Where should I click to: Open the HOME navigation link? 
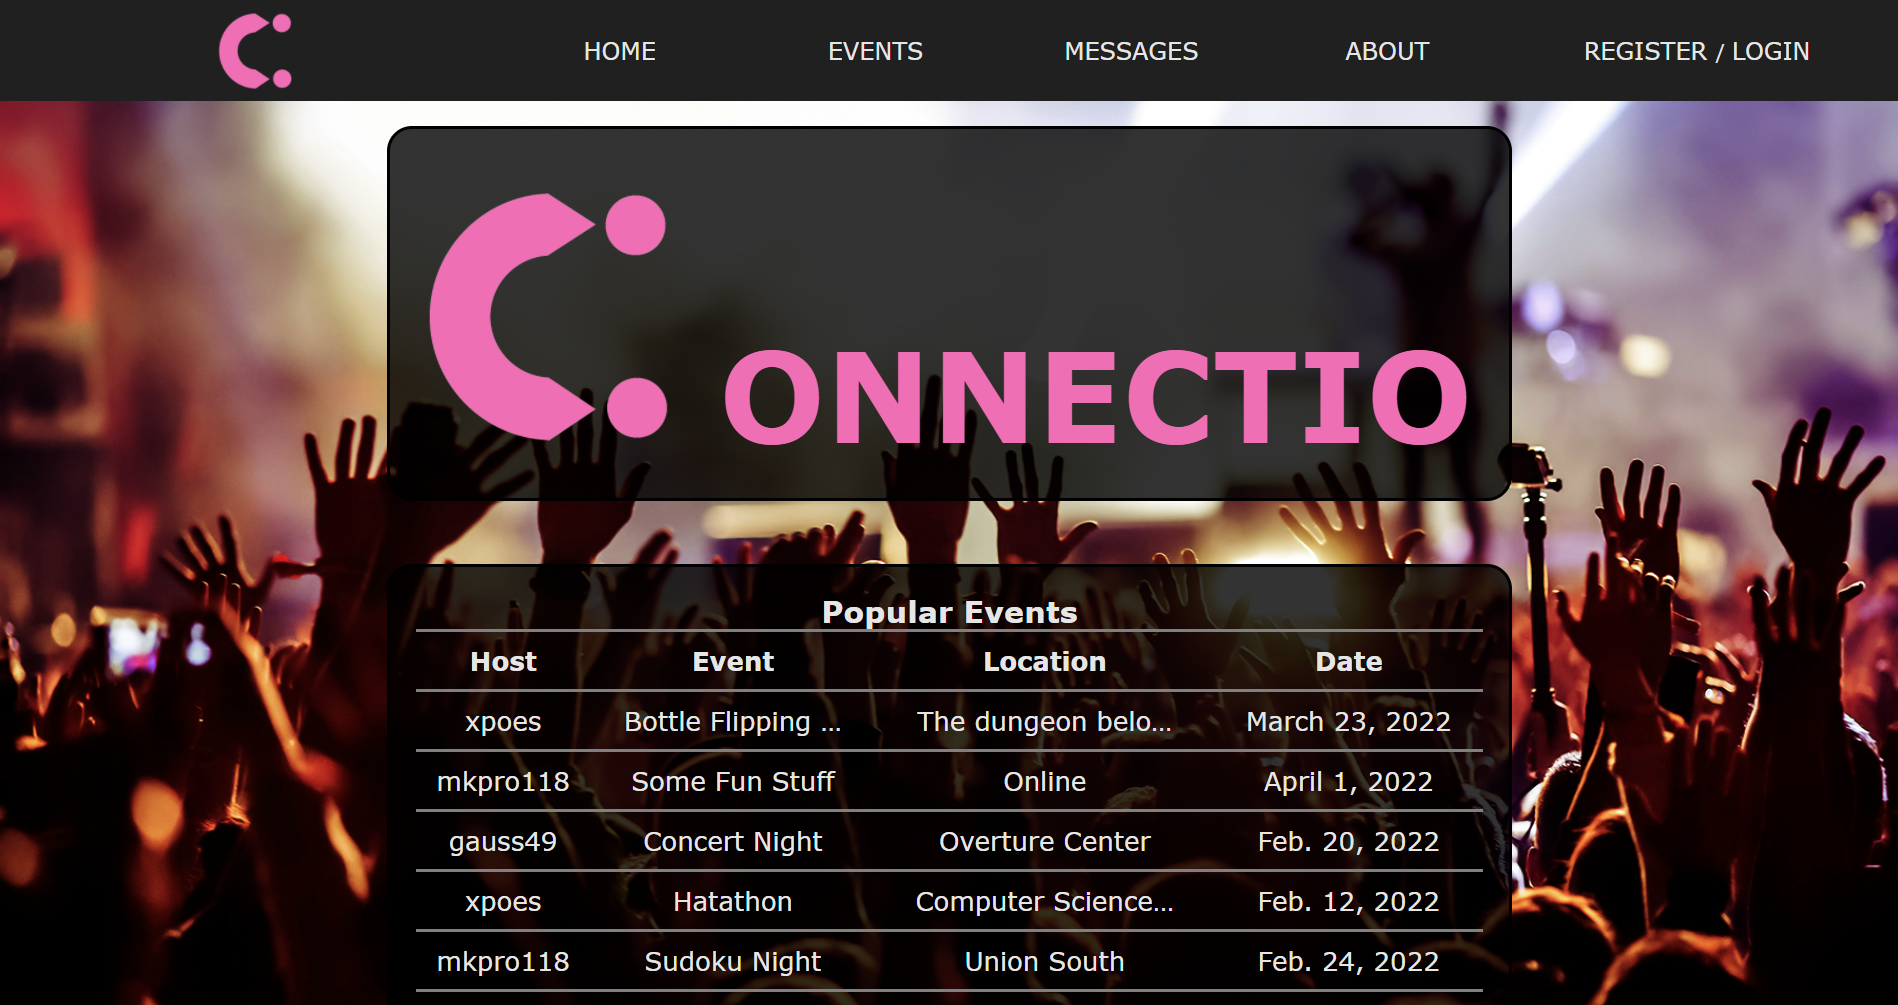point(619,51)
